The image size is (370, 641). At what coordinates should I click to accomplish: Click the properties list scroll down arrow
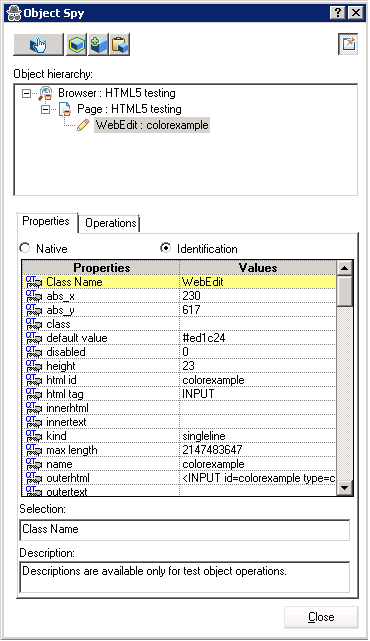pyautogui.click(x=345, y=487)
